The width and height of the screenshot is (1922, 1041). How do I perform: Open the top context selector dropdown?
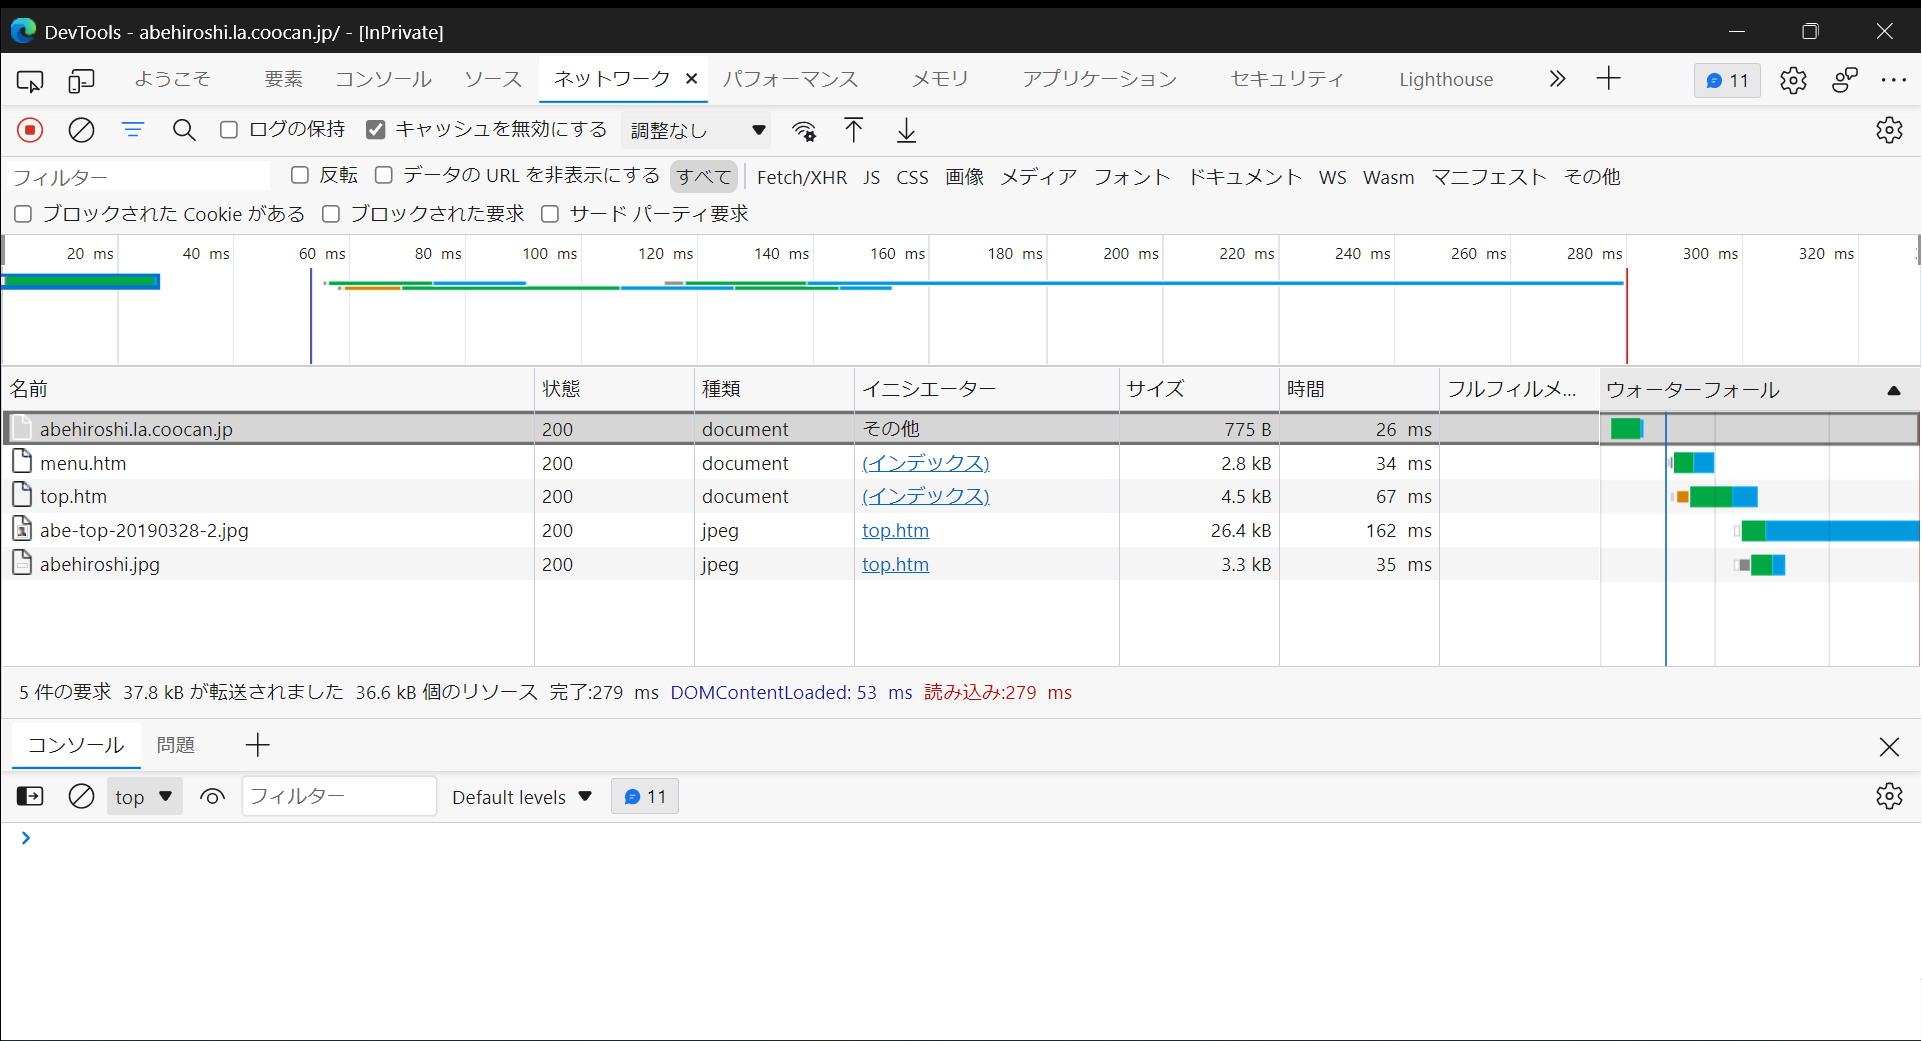point(144,797)
